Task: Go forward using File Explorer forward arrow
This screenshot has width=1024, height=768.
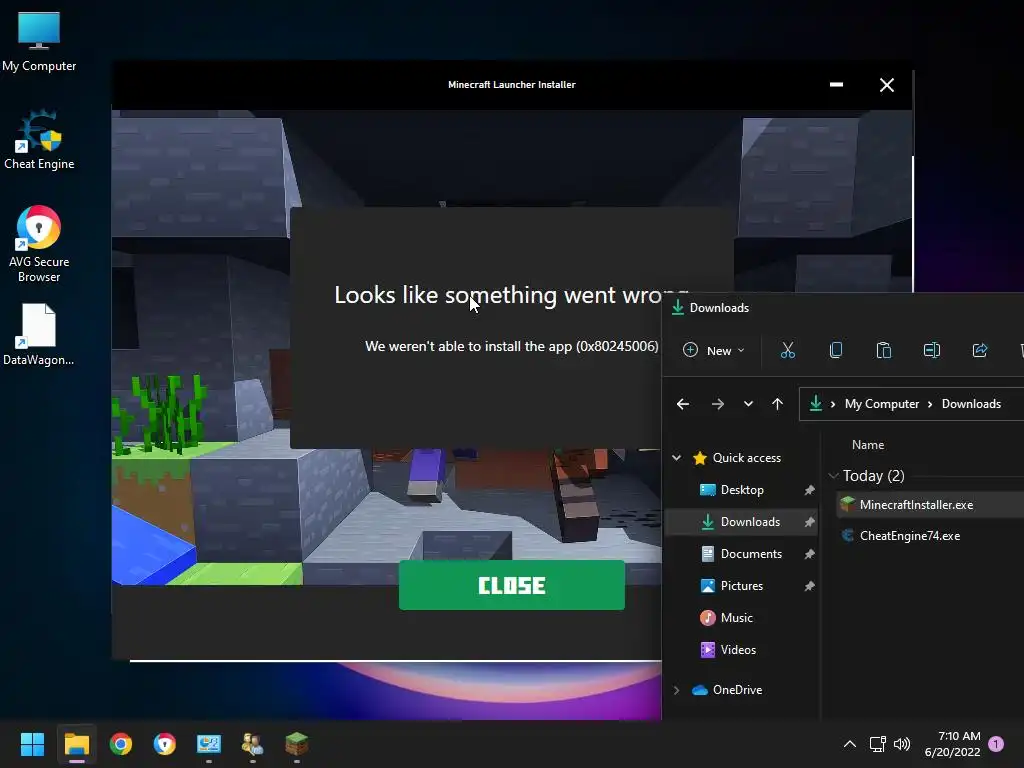Action: 718,404
